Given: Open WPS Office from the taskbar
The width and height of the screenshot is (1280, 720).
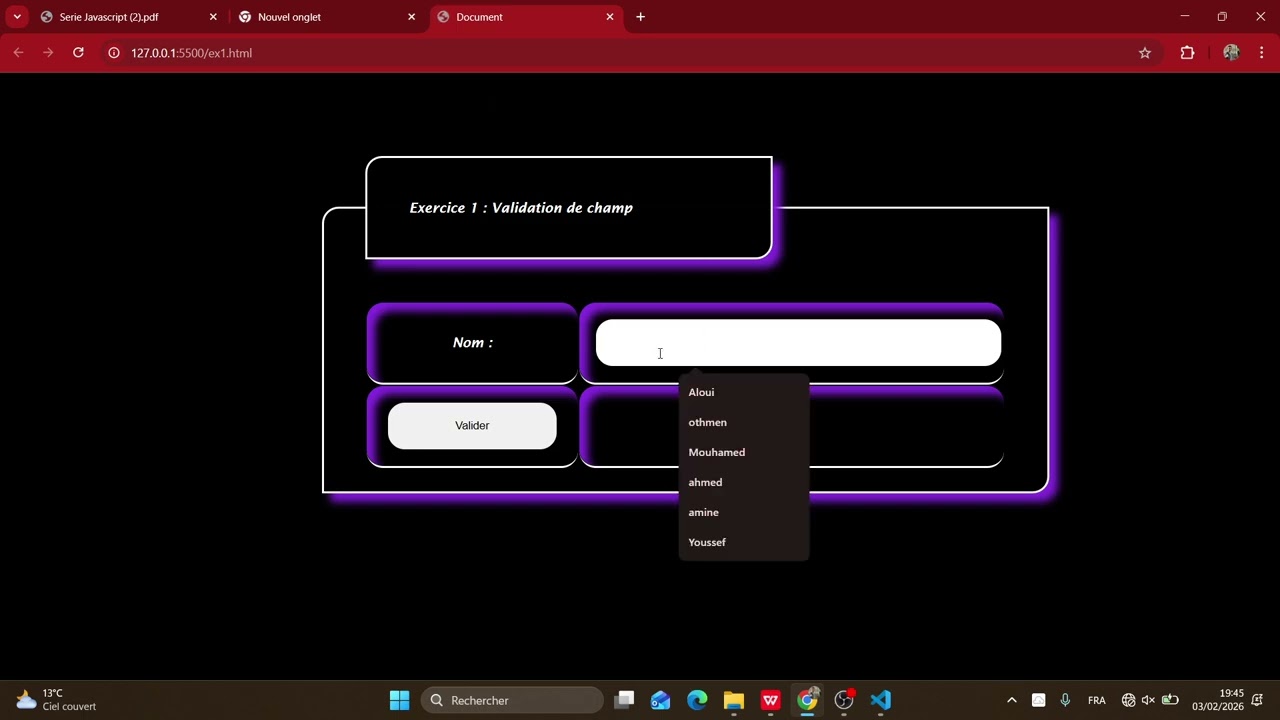Looking at the screenshot, I should coord(770,700).
